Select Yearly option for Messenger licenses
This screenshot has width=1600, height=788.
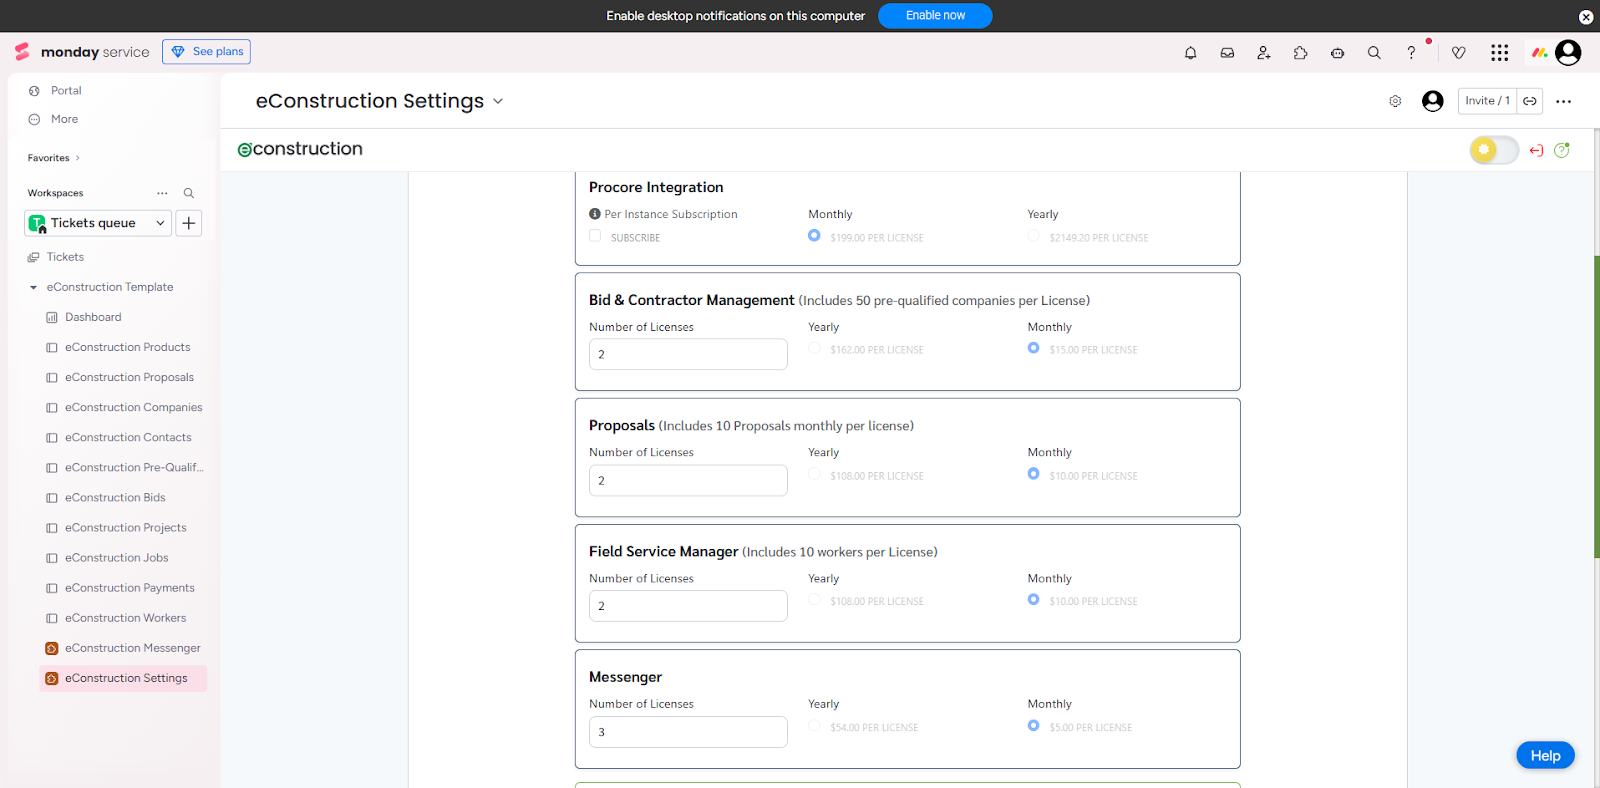(814, 726)
